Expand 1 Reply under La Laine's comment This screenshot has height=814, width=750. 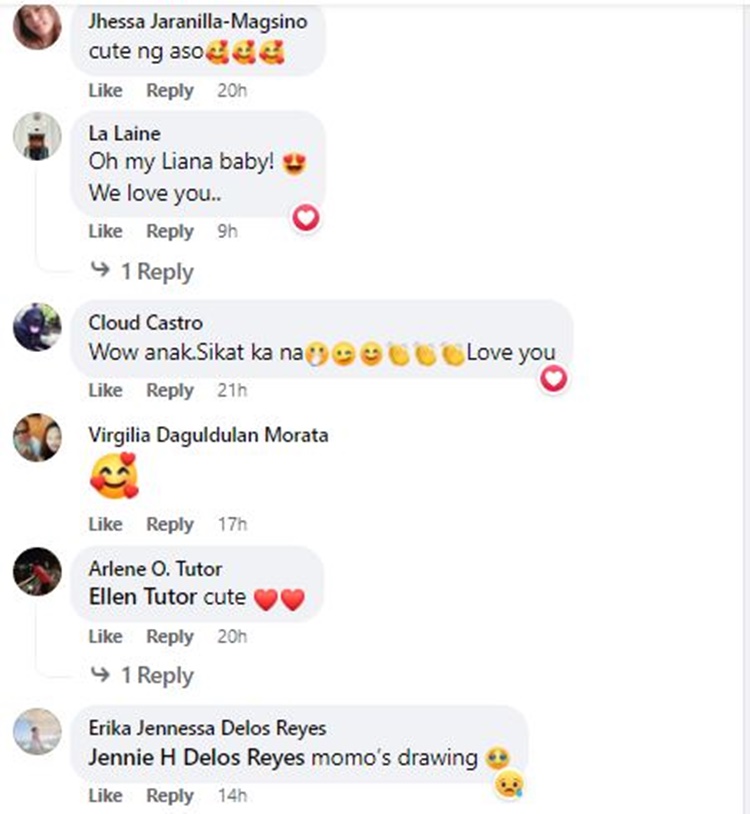156,271
